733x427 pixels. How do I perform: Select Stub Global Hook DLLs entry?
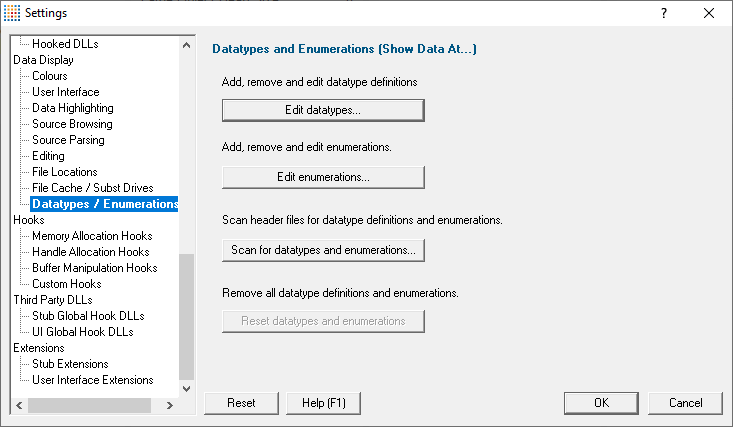[x=88, y=316]
